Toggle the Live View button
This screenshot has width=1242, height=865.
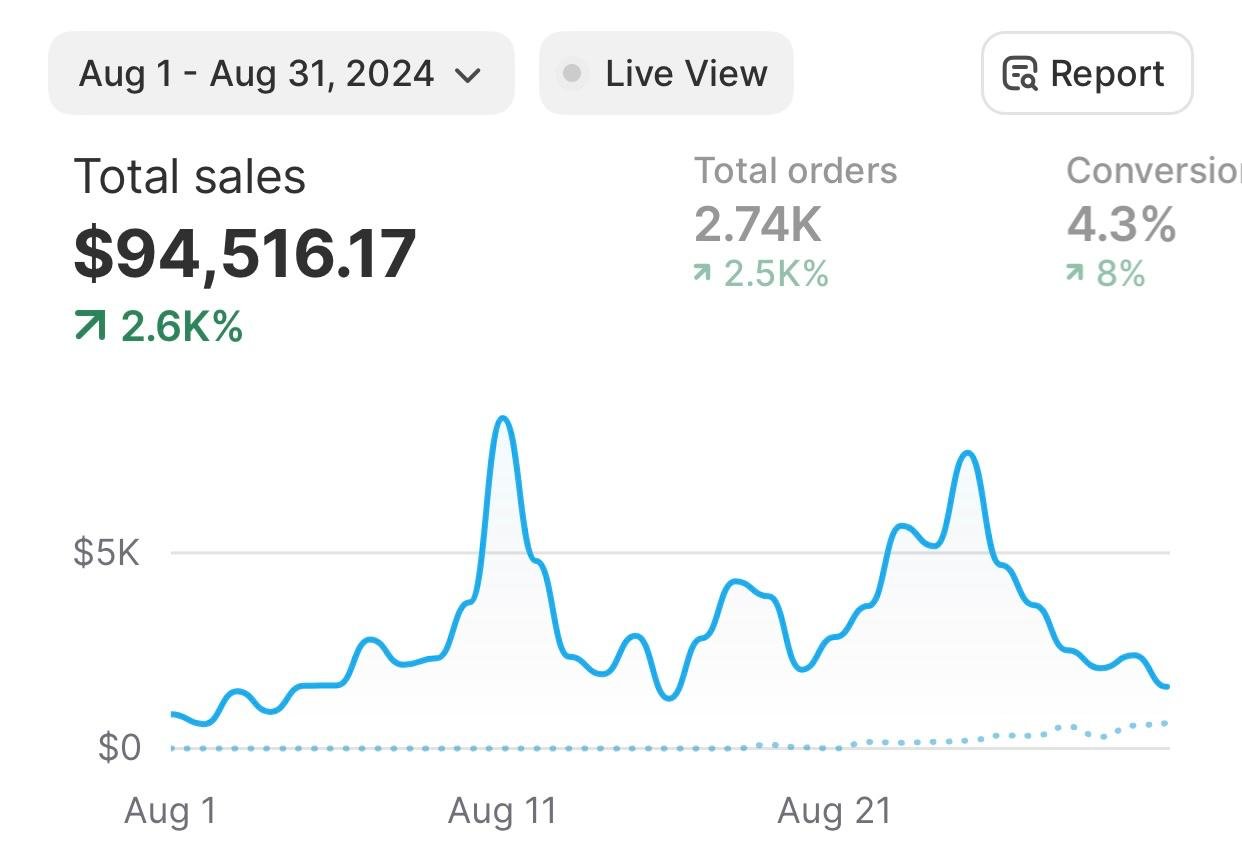coord(666,73)
